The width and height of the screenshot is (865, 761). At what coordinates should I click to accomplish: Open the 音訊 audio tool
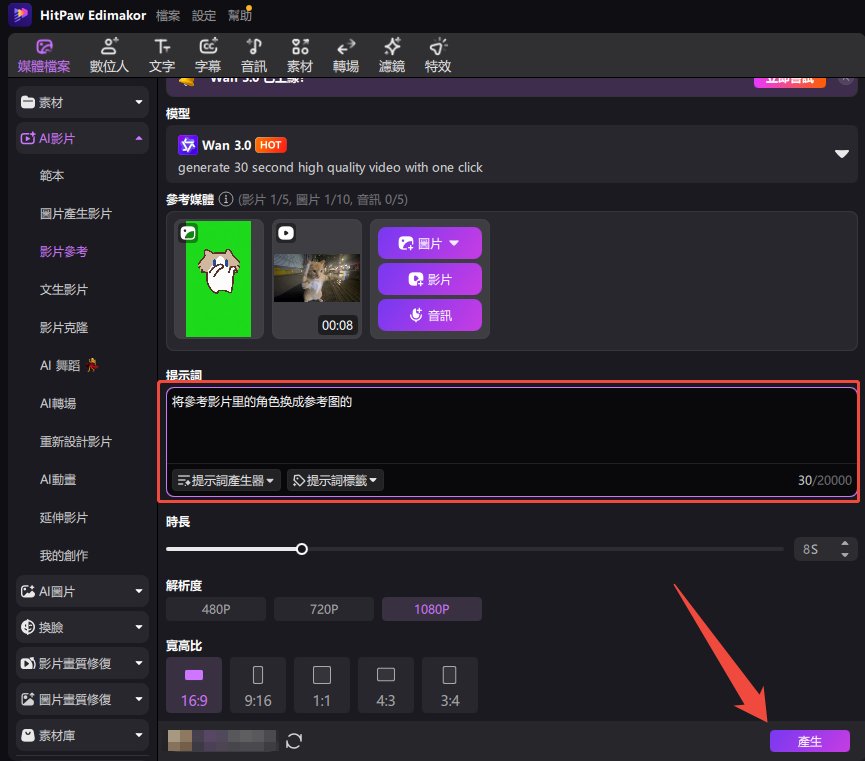[254, 56]
